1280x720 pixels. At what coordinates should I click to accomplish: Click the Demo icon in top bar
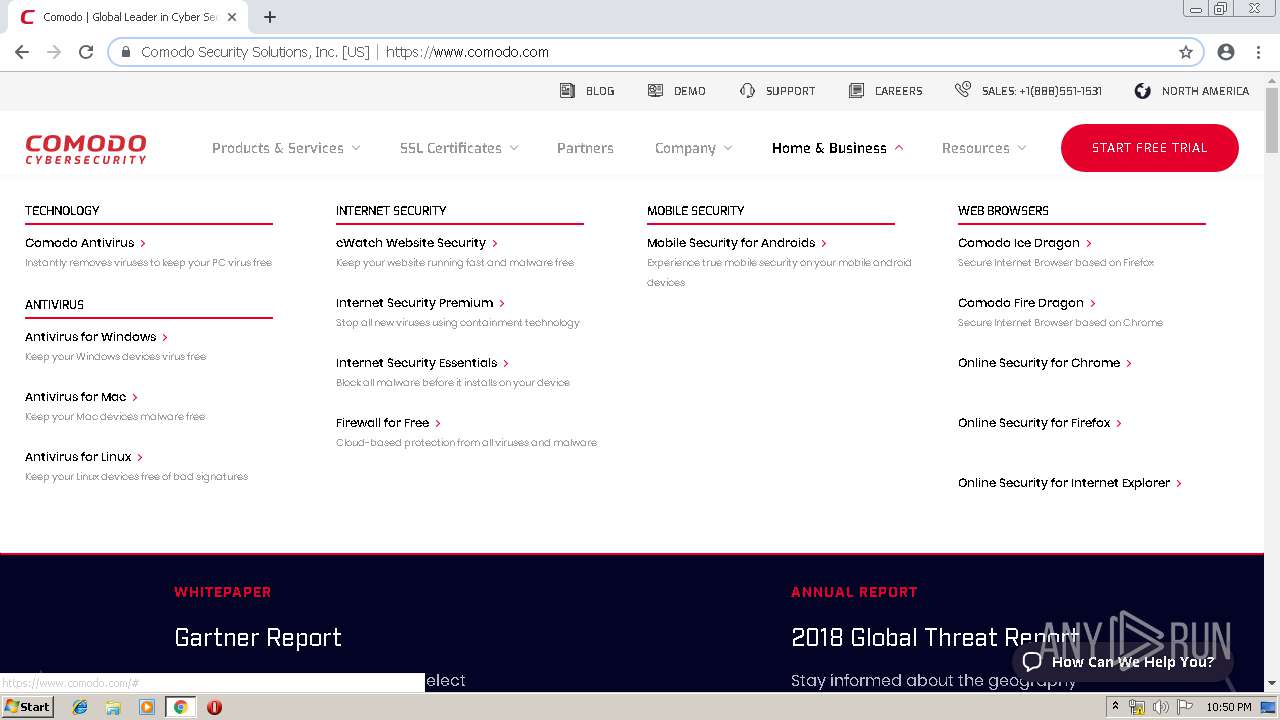coord(655,90)
